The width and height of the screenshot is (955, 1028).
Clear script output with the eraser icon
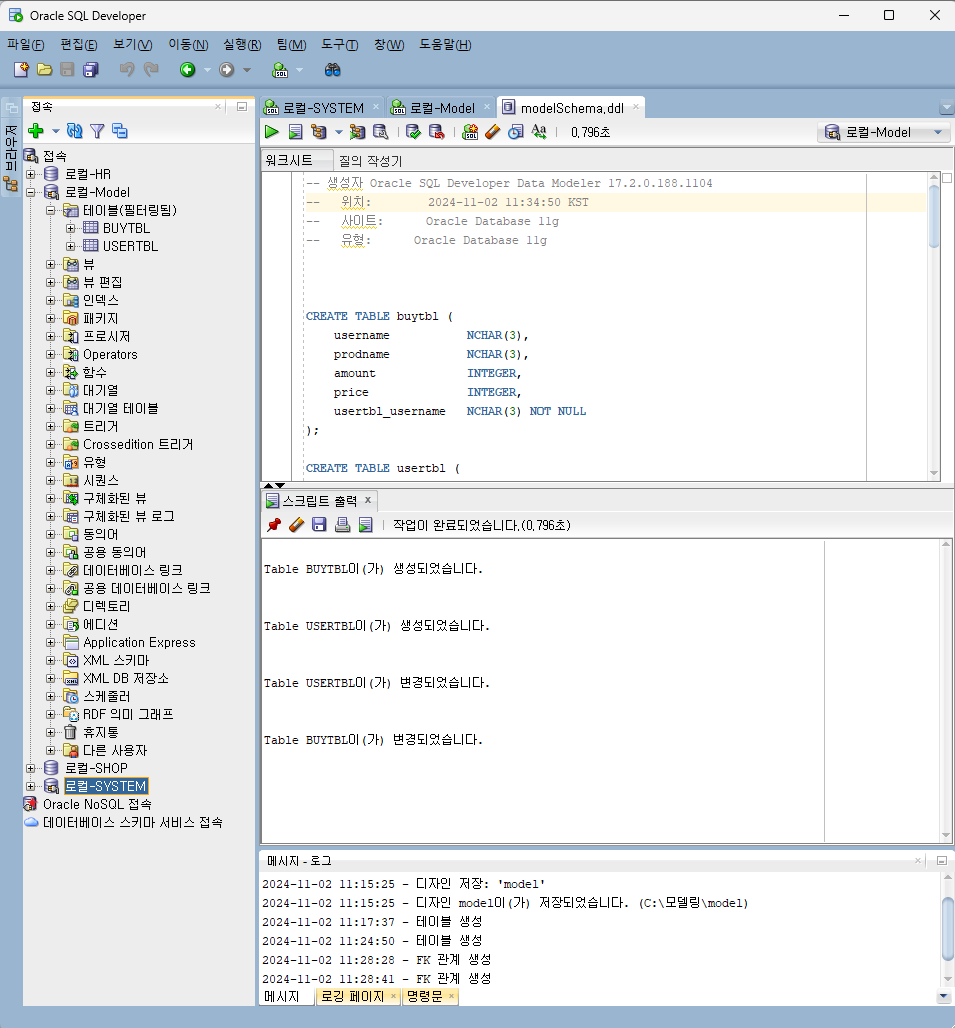click(296, 524)
